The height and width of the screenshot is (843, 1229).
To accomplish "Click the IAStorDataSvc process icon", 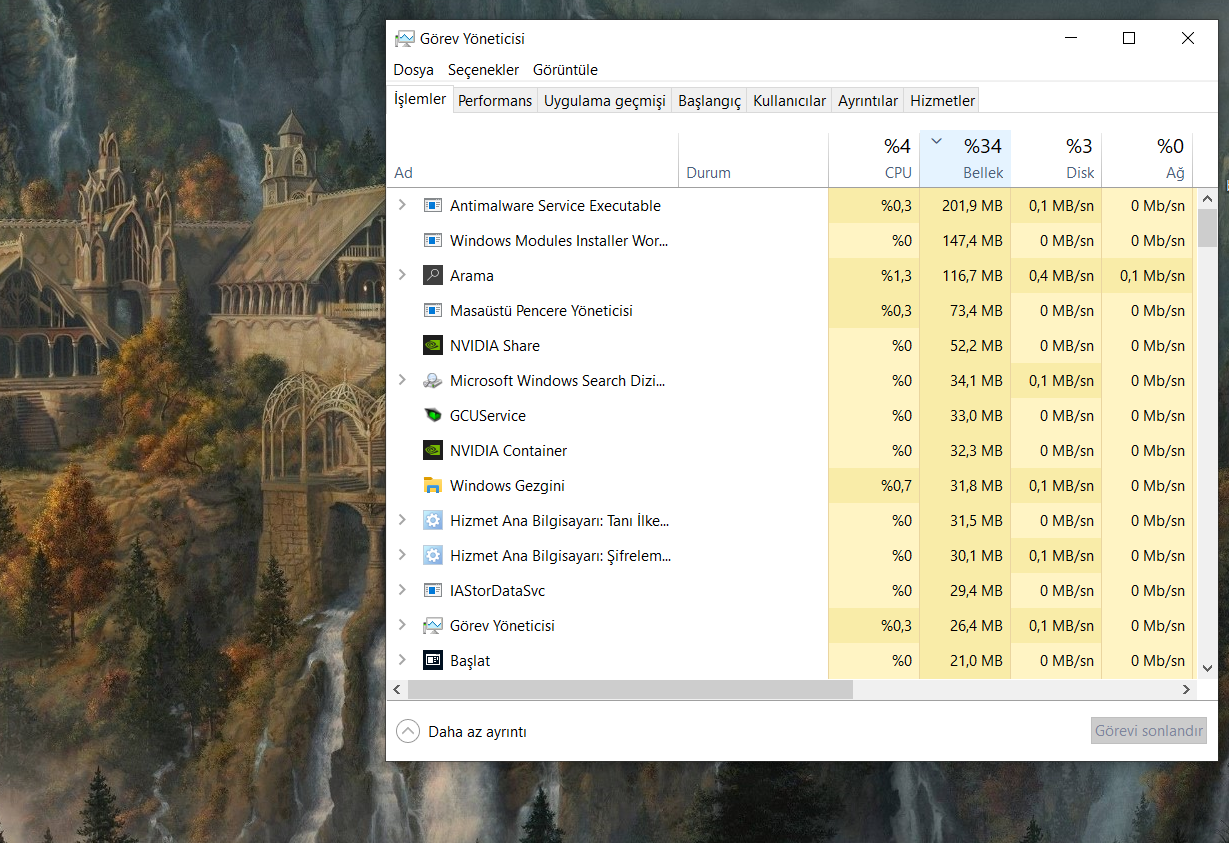I will 433,591.
